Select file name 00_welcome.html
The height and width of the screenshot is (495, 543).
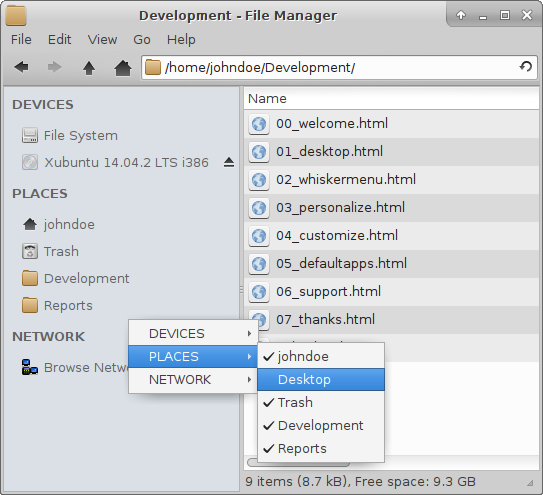[332, 124]
